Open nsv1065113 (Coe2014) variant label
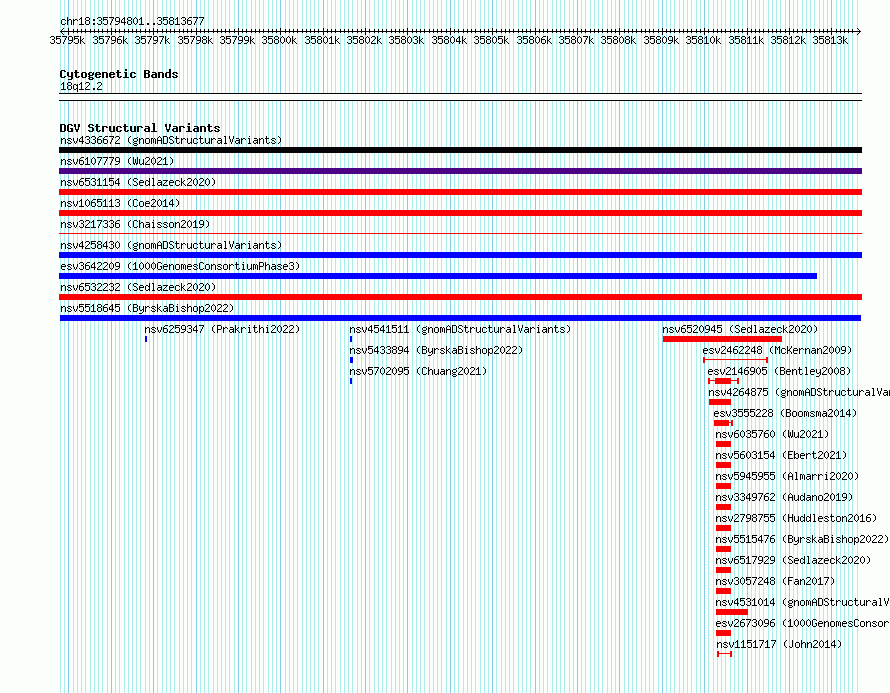890x693 pixels. click(x=120, y=203)
